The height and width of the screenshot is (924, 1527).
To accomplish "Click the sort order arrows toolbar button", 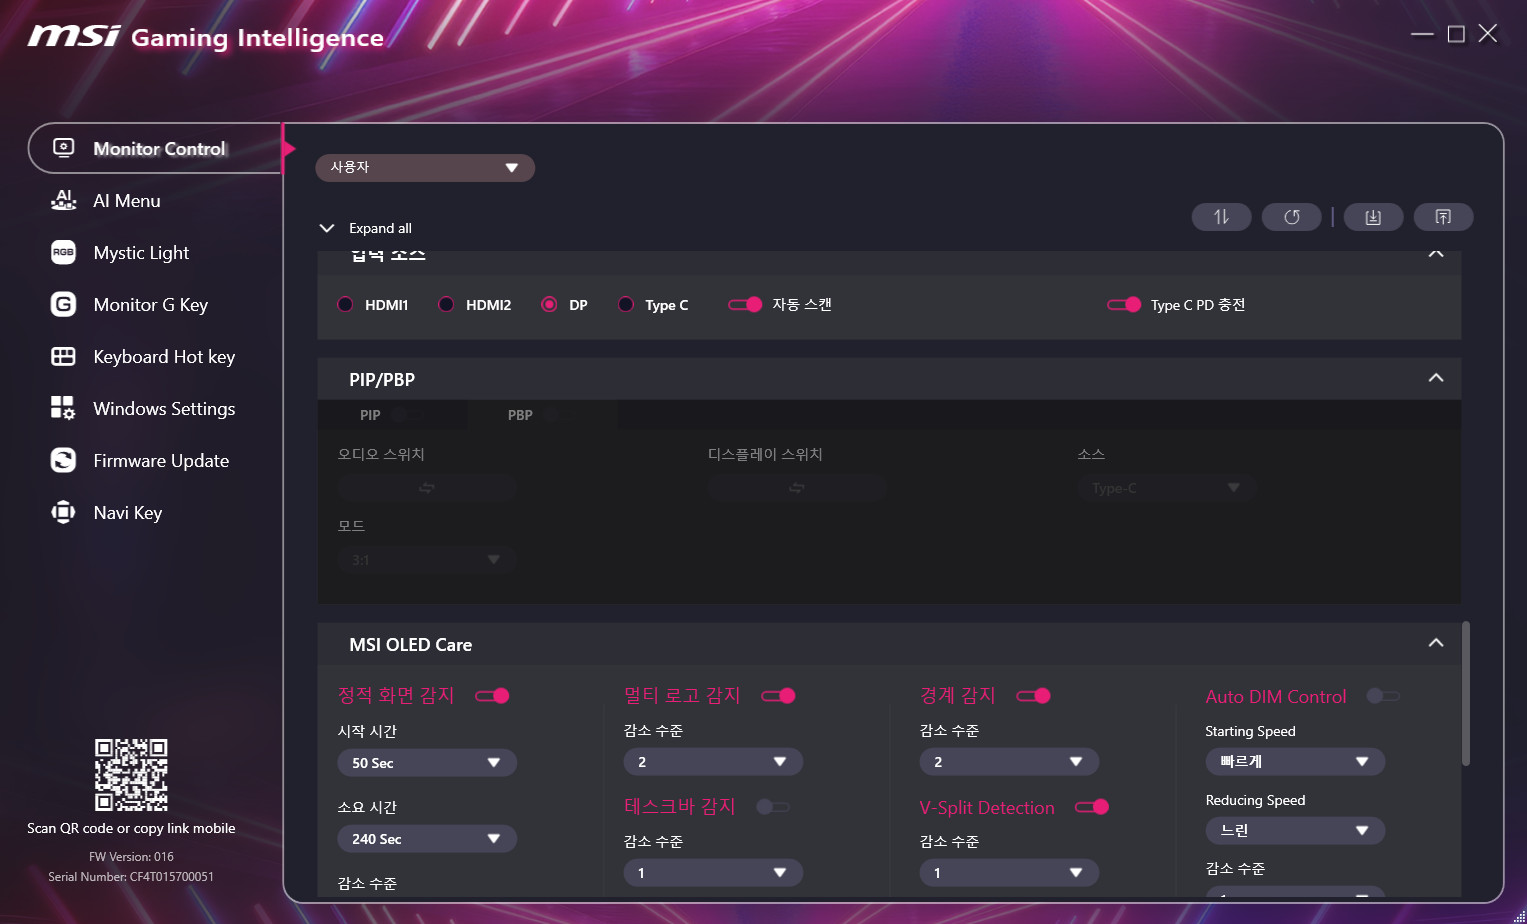I will click(1221, 217).
